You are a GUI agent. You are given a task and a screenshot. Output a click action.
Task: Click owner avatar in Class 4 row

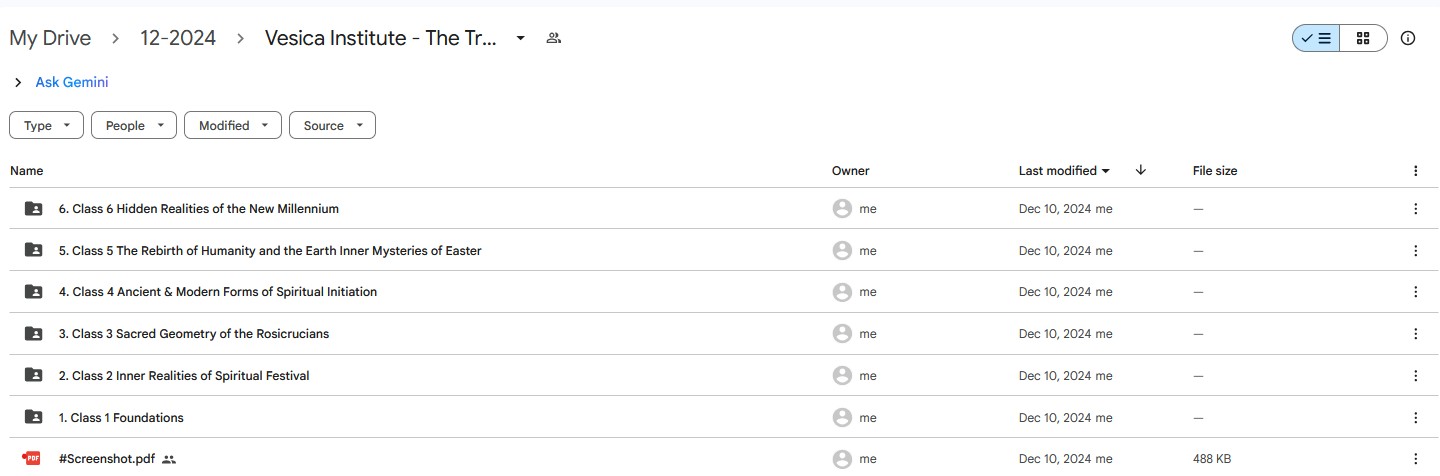point(842,292)
